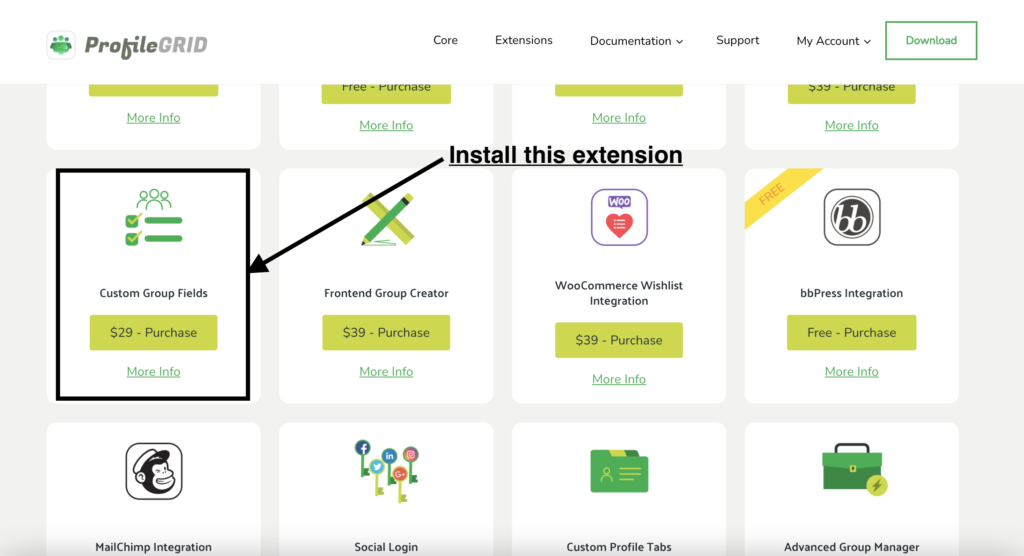Purchase WooCommerce Wishlist Integration for $39
Screen dimensions: 1024x556
click(619, 340)
